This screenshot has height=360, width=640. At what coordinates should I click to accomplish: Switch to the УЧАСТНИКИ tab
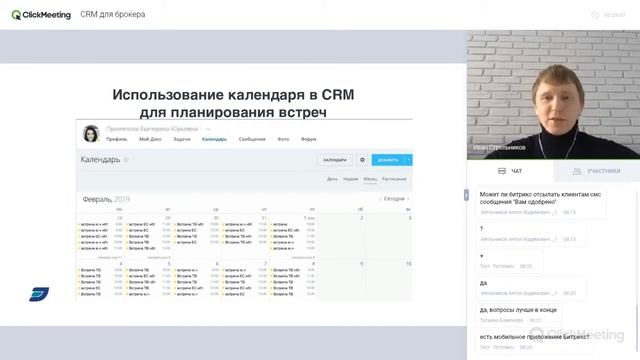[597, 171]
